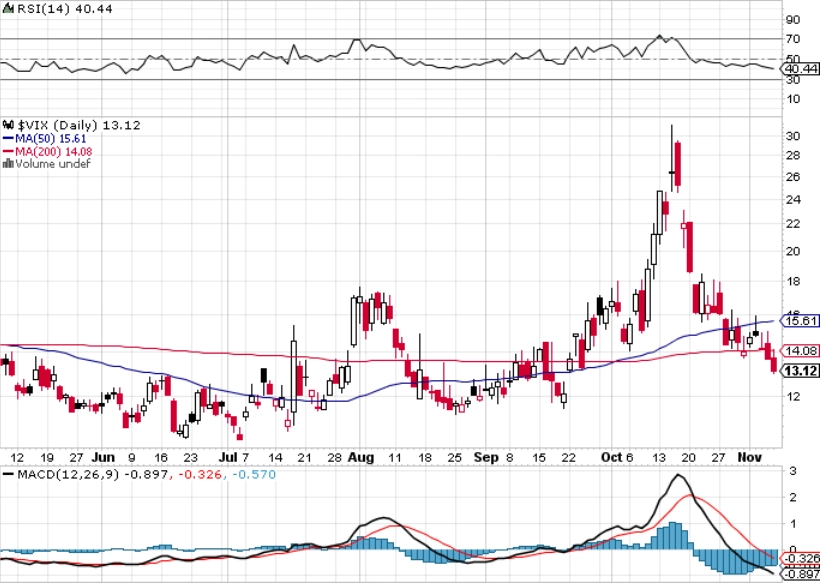
Task: Click the Aug month label on date axis
Action: click(361, 458)
